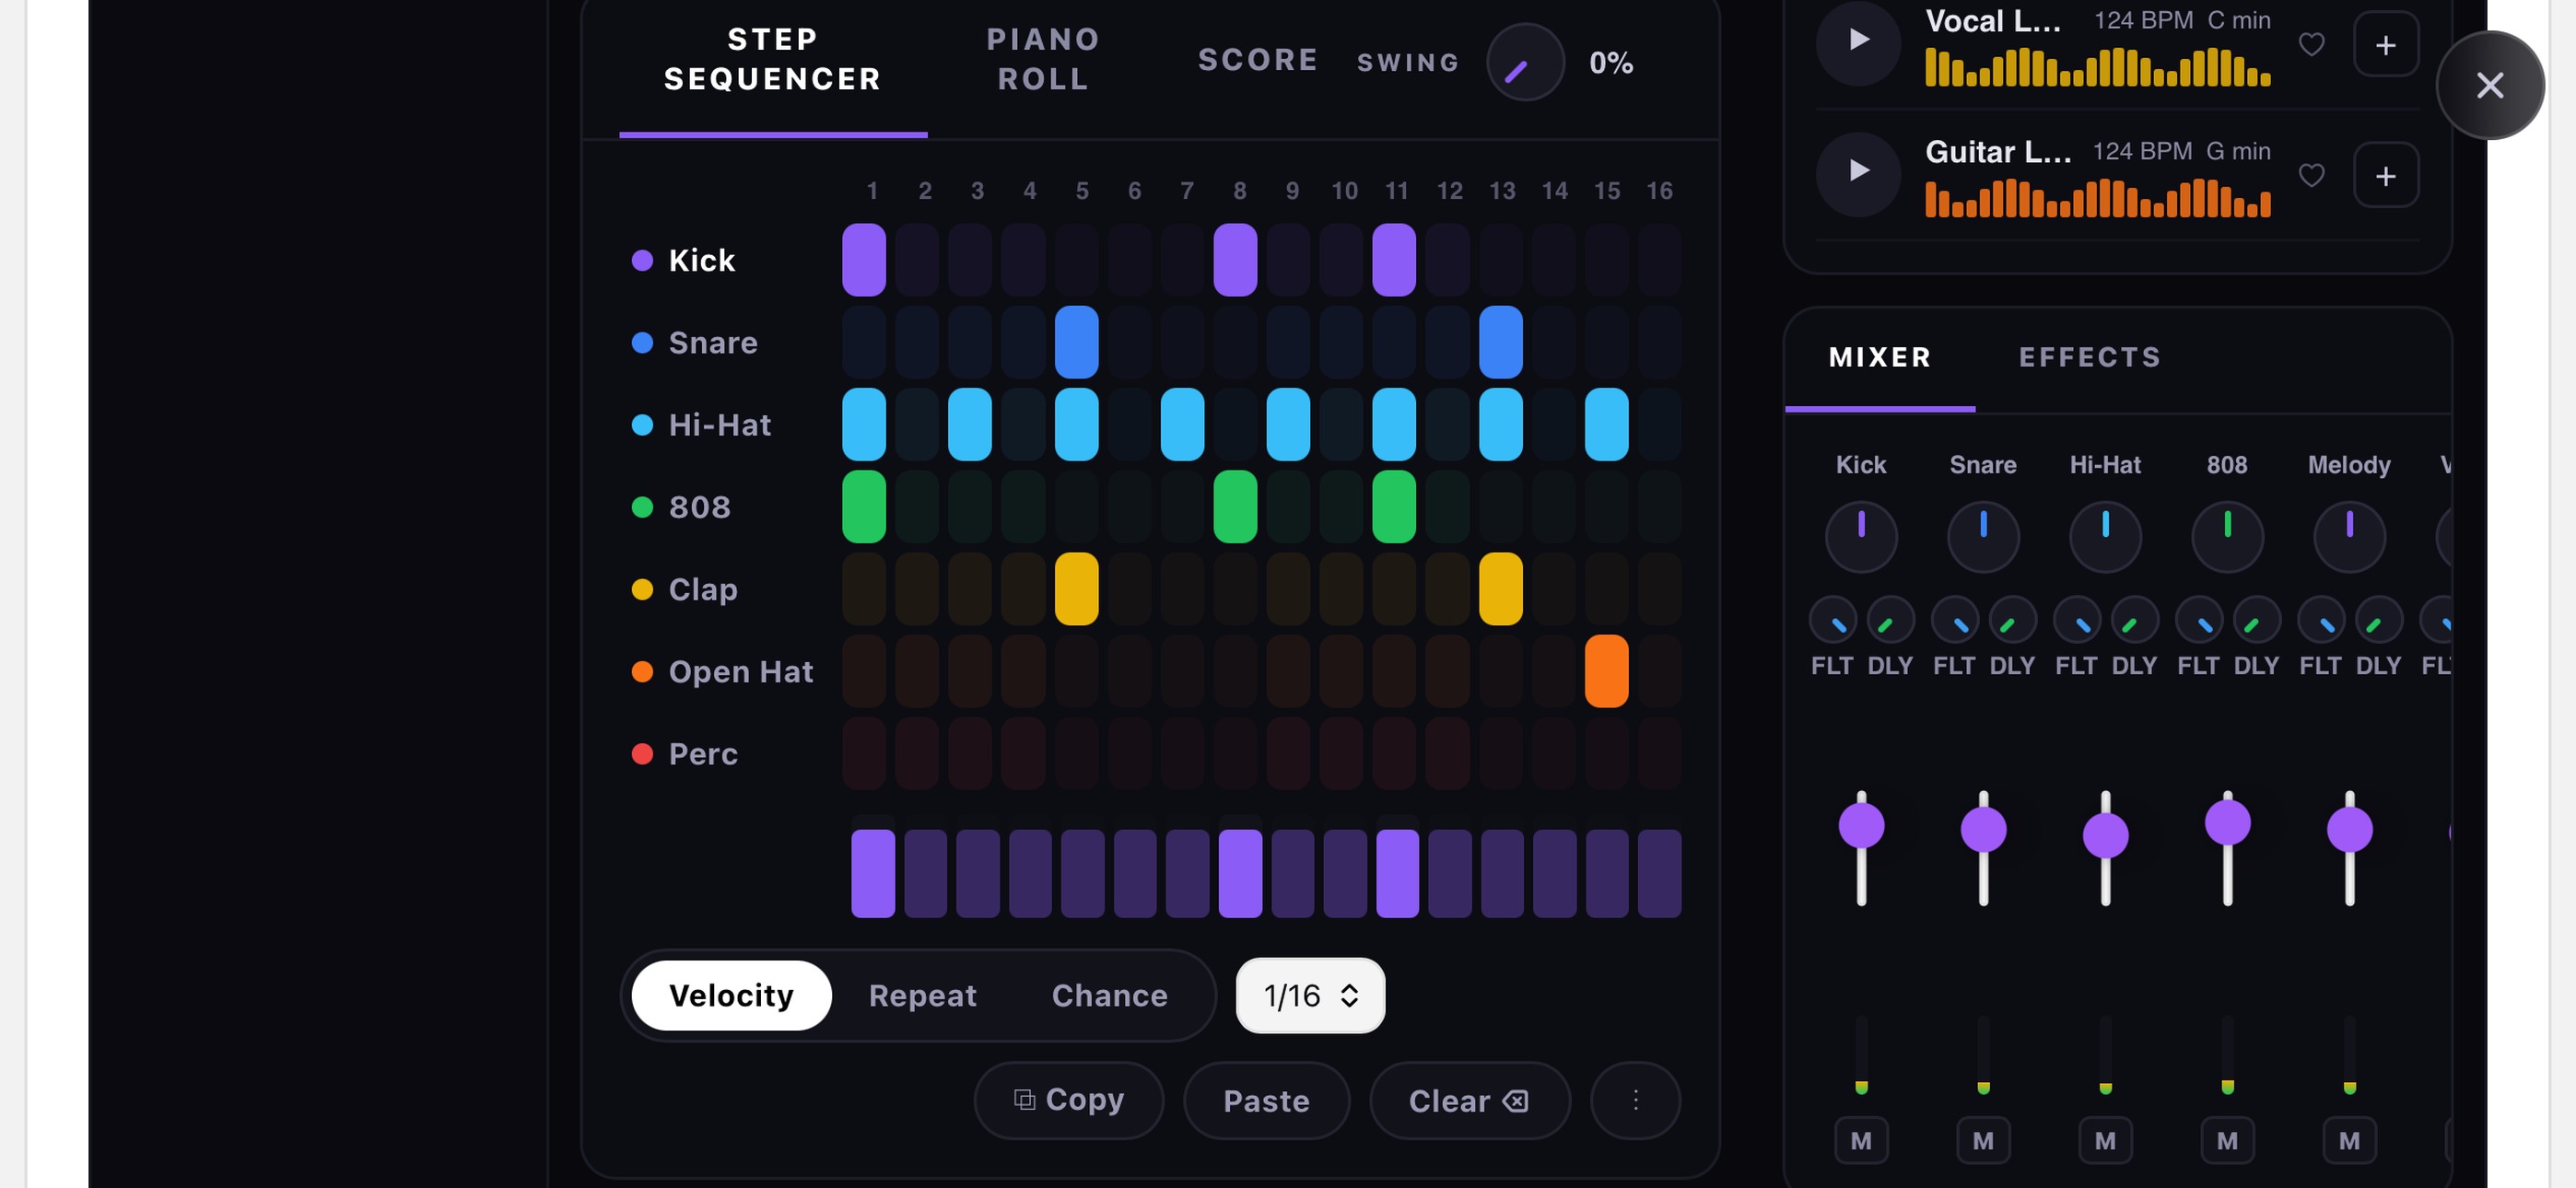Add Guitar Loop using plus icon

coord(2386,175)
